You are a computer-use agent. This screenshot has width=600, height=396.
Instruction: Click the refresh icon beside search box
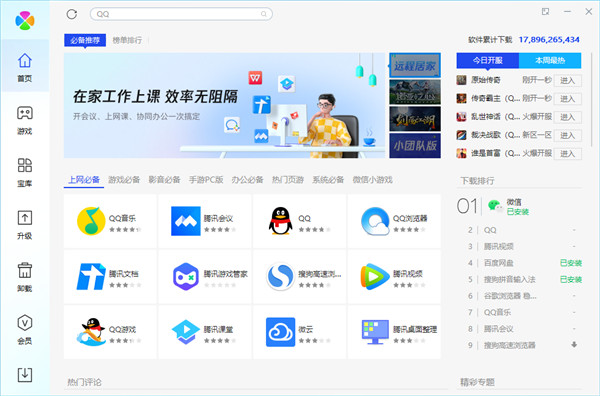pos(72,14)
